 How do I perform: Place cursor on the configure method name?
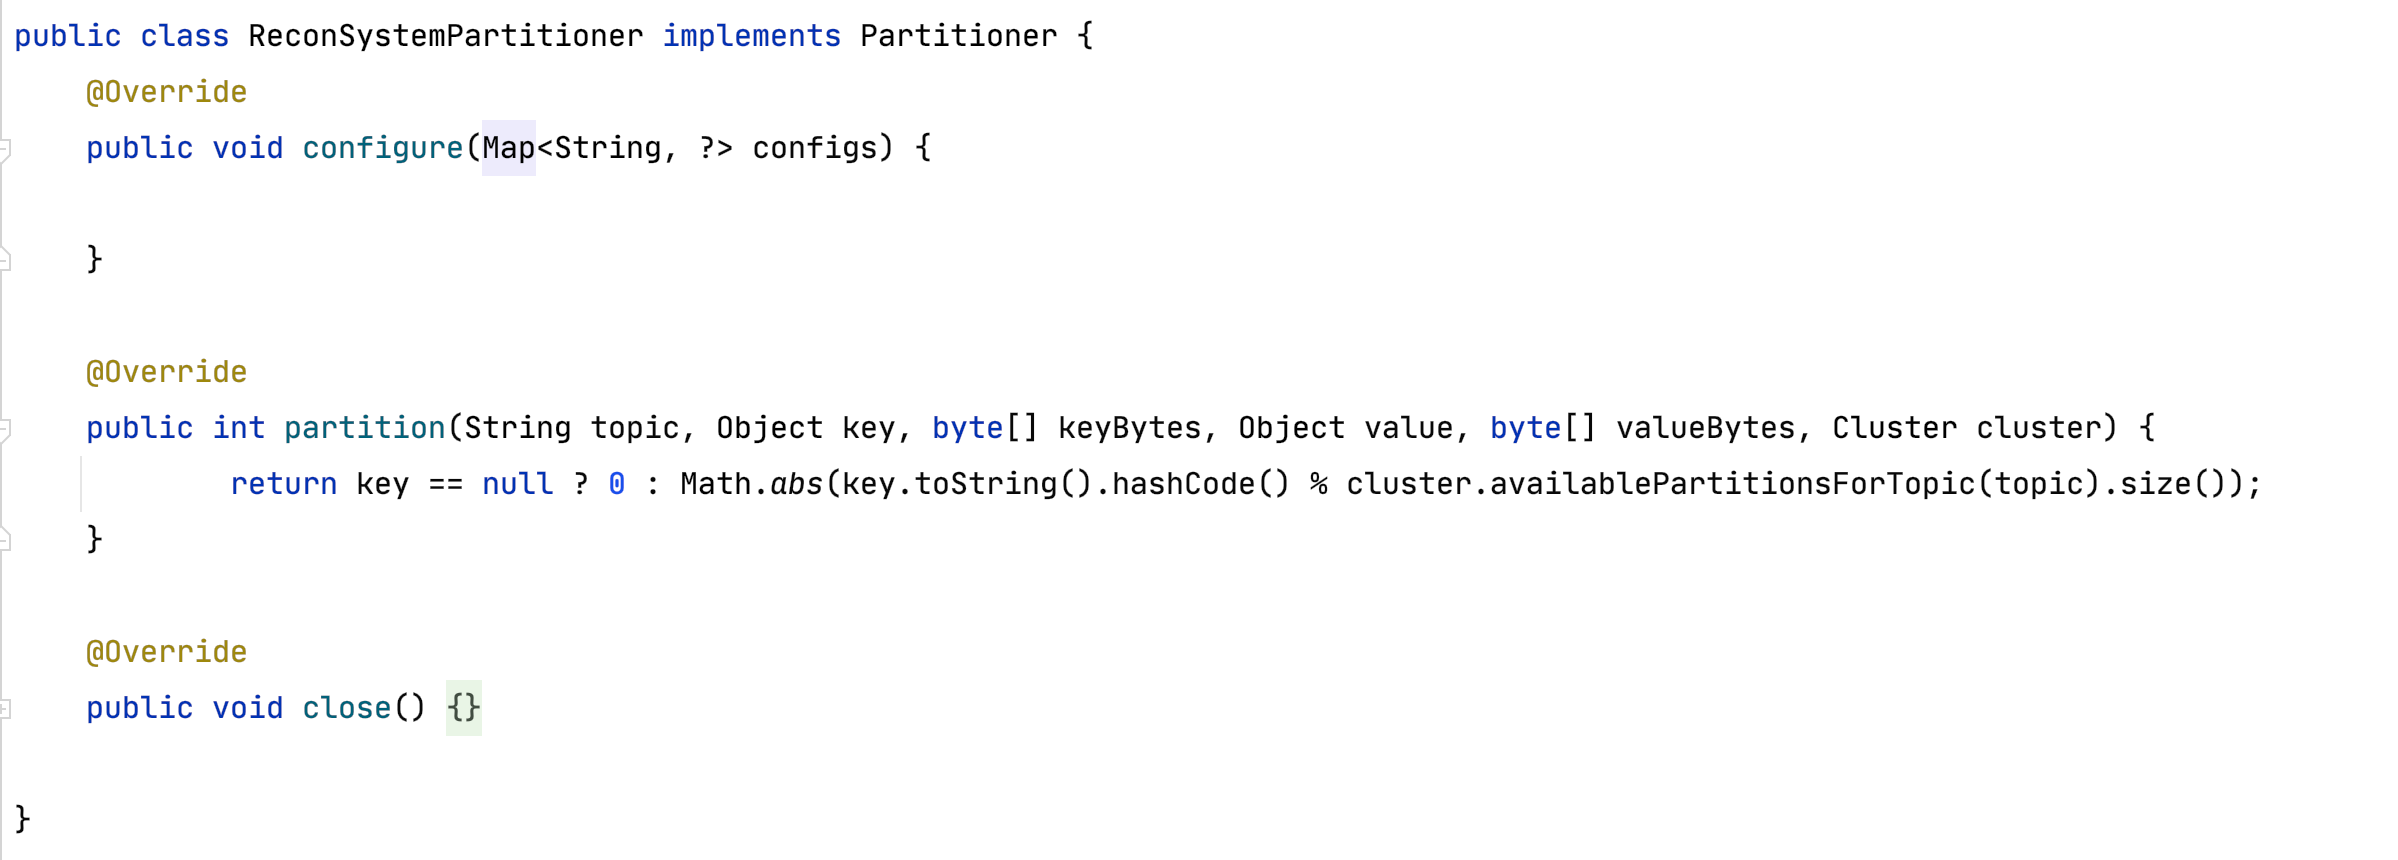[383, 148]
